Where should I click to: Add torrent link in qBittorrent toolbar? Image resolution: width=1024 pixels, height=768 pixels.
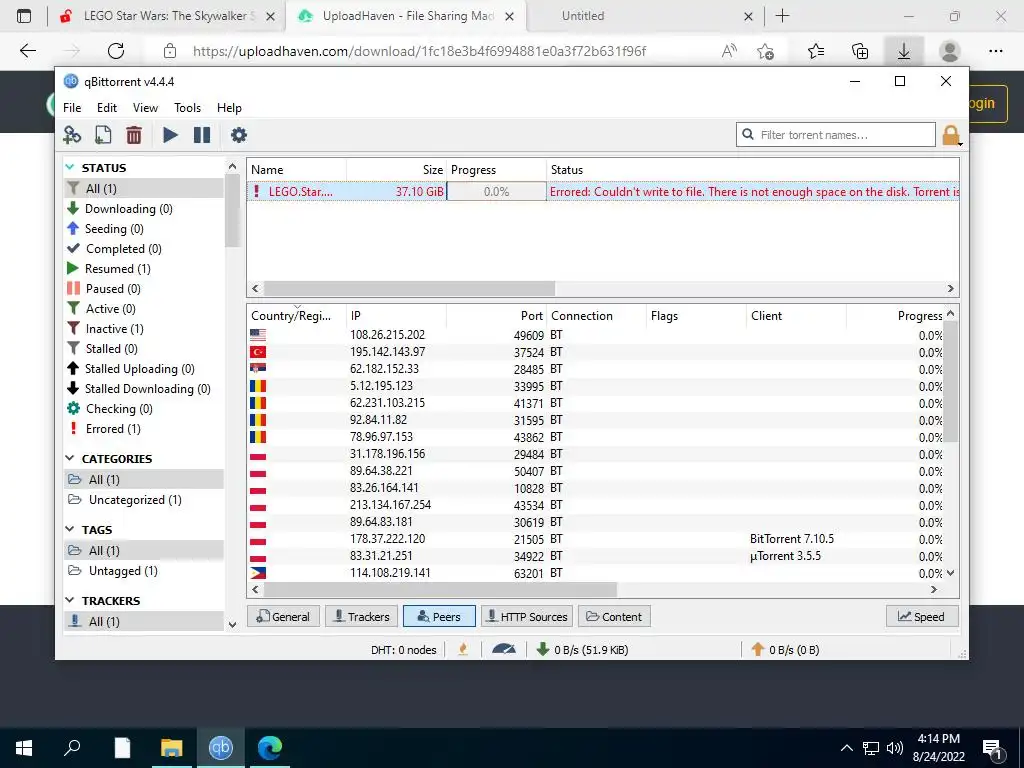click(72, 135)
